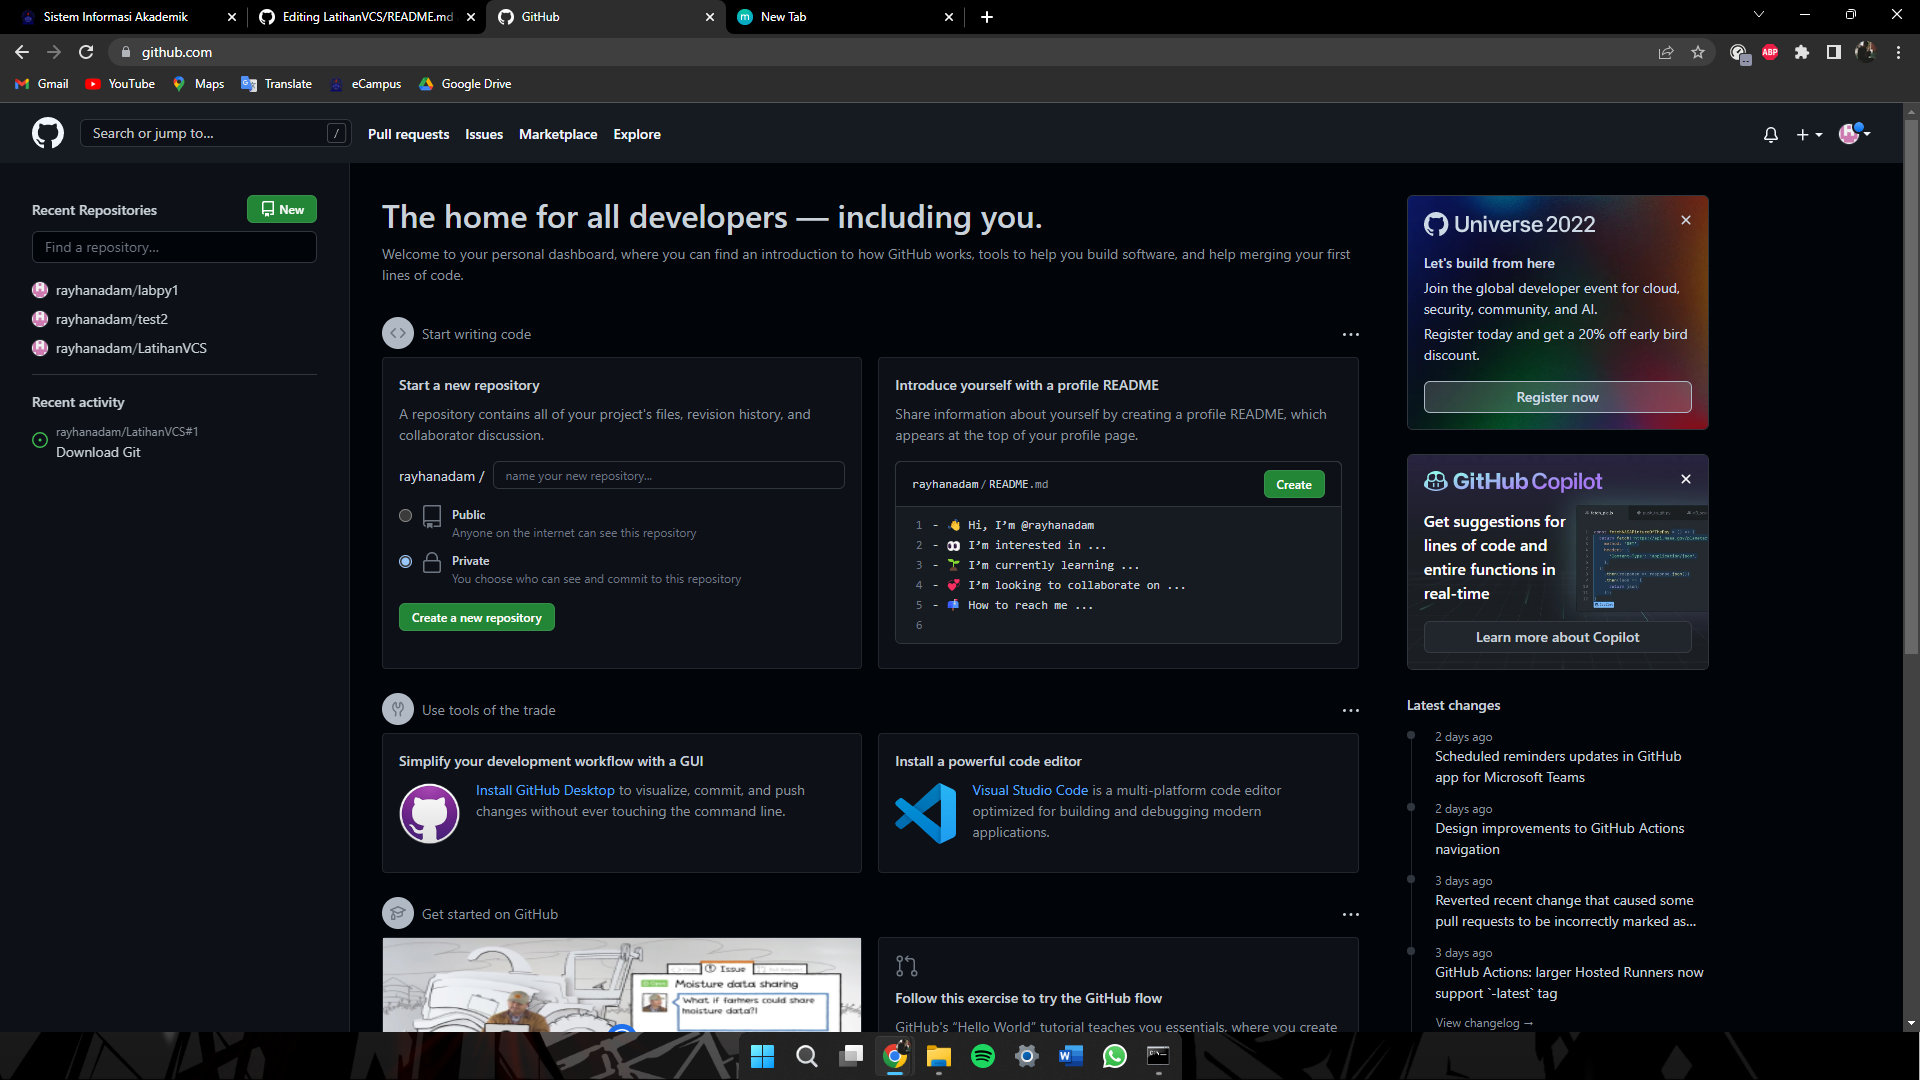1920x1080 pixels.
Task: Open File Explorer from the taskbar
Action: (x=938, y=1056)
